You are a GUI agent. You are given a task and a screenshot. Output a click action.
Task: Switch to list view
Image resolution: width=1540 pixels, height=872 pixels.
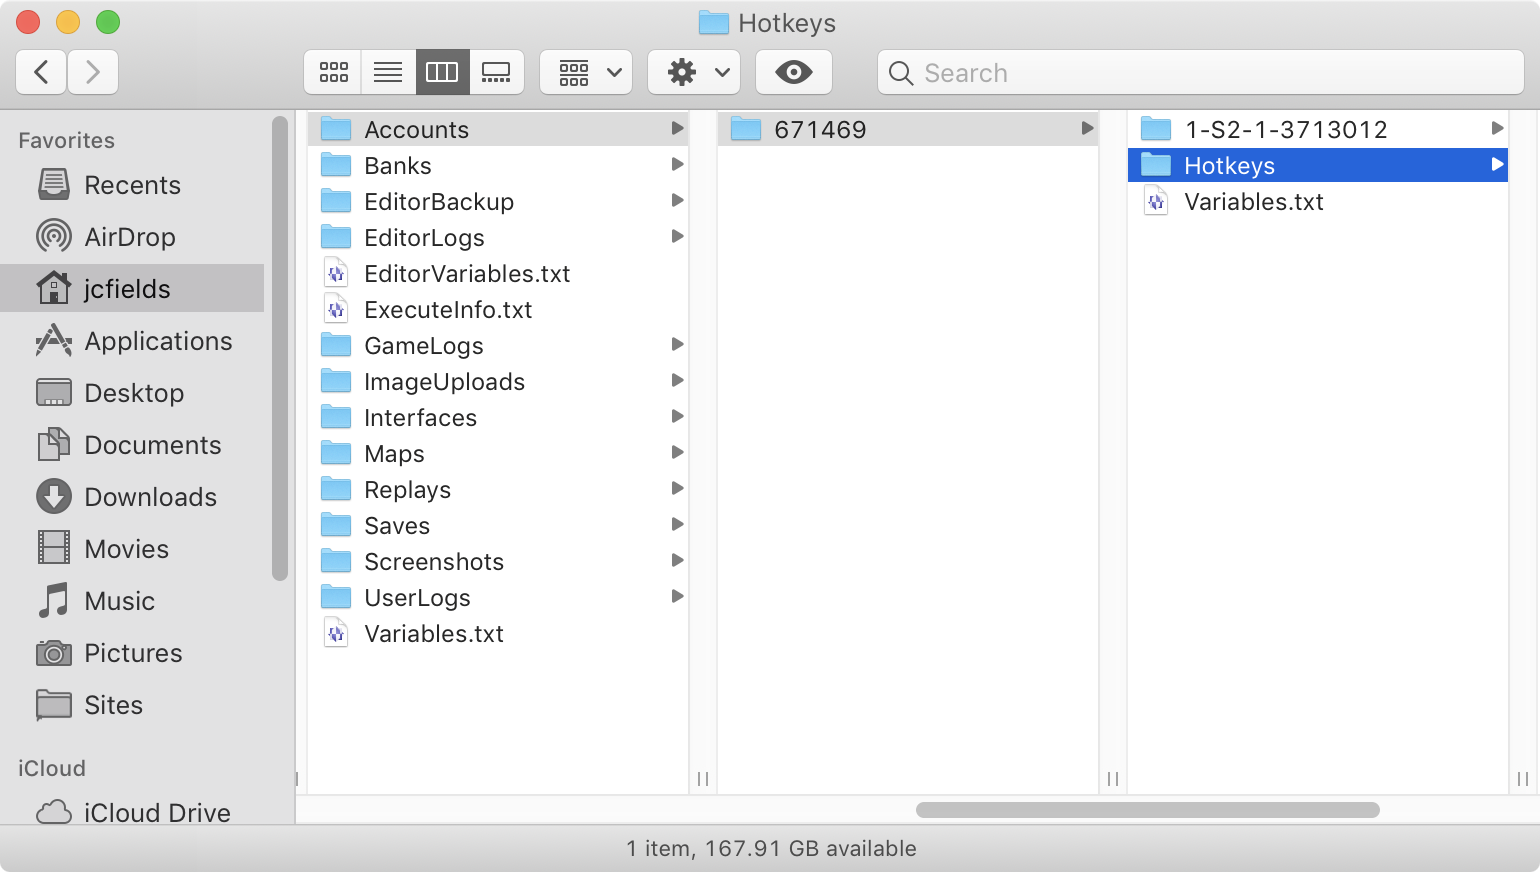(388, 72)
